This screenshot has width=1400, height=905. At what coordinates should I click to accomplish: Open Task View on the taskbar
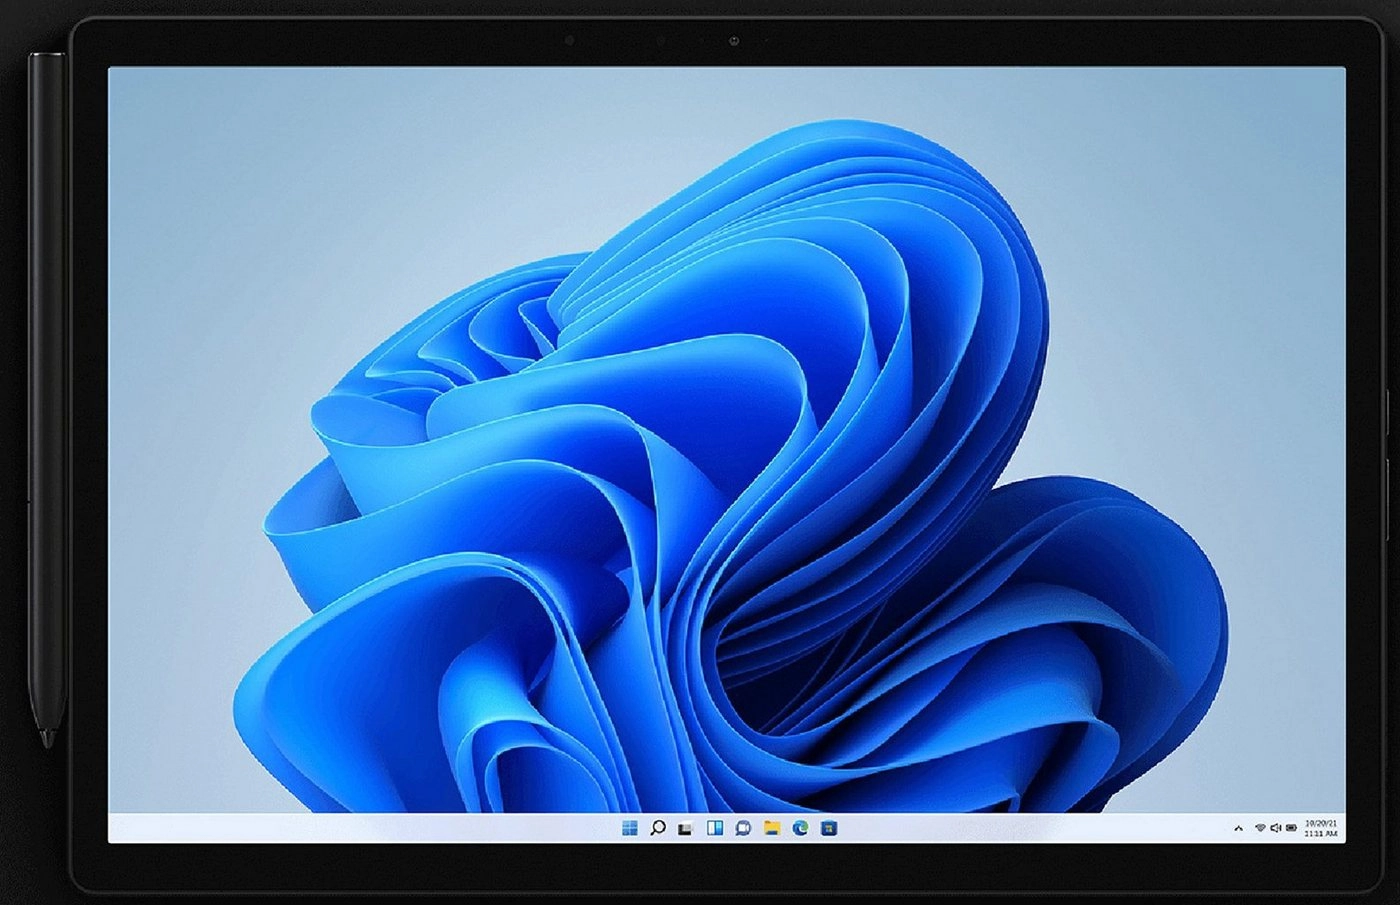[x=685, y=829]
